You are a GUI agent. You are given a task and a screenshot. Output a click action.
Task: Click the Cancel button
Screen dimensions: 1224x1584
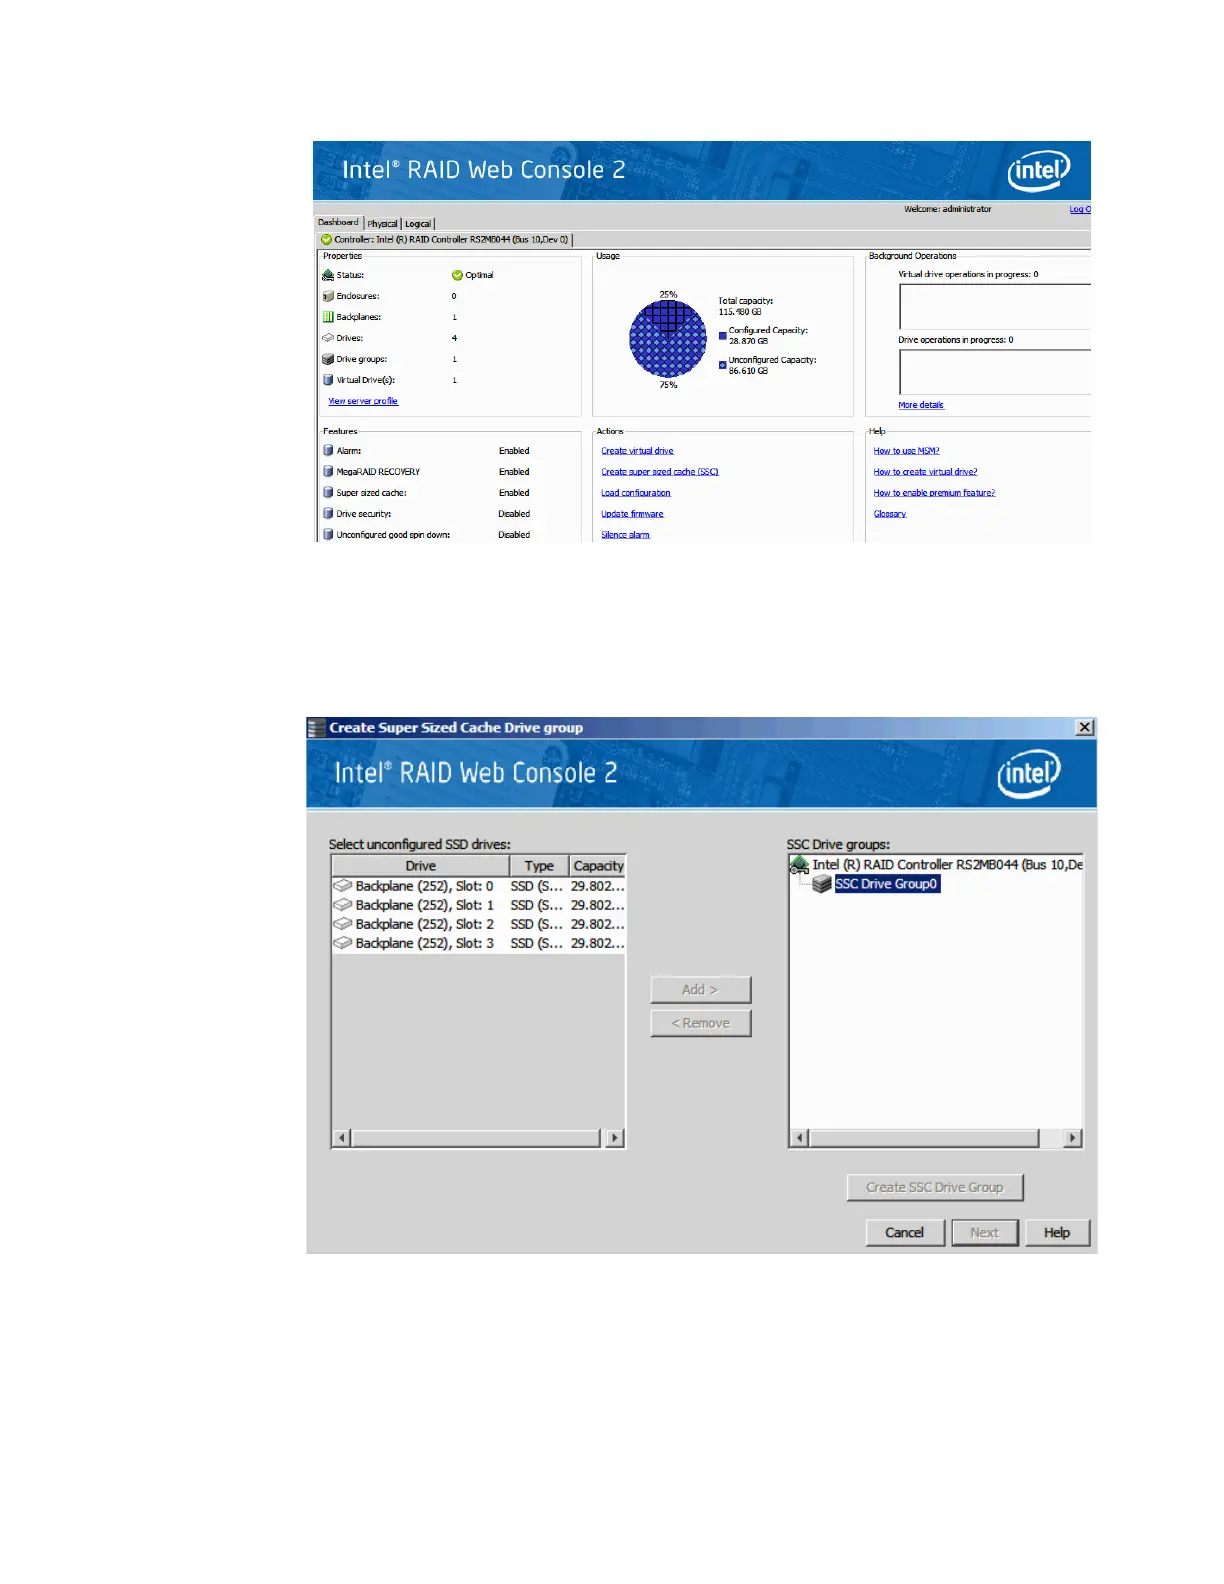(905, 1233)
